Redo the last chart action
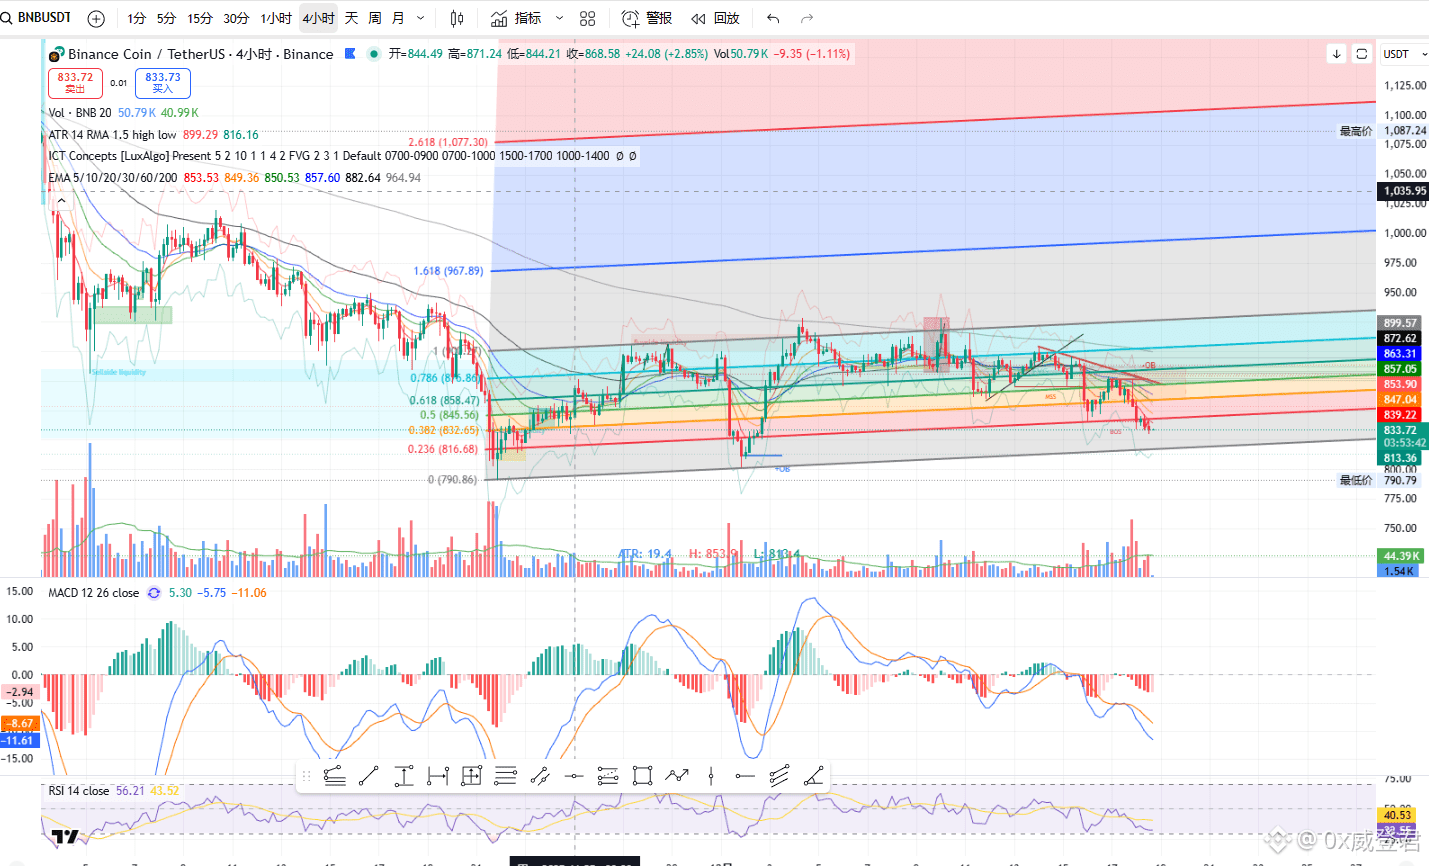Image resolution: width=1429 pixels, height=866 pixels. [807, 18]
